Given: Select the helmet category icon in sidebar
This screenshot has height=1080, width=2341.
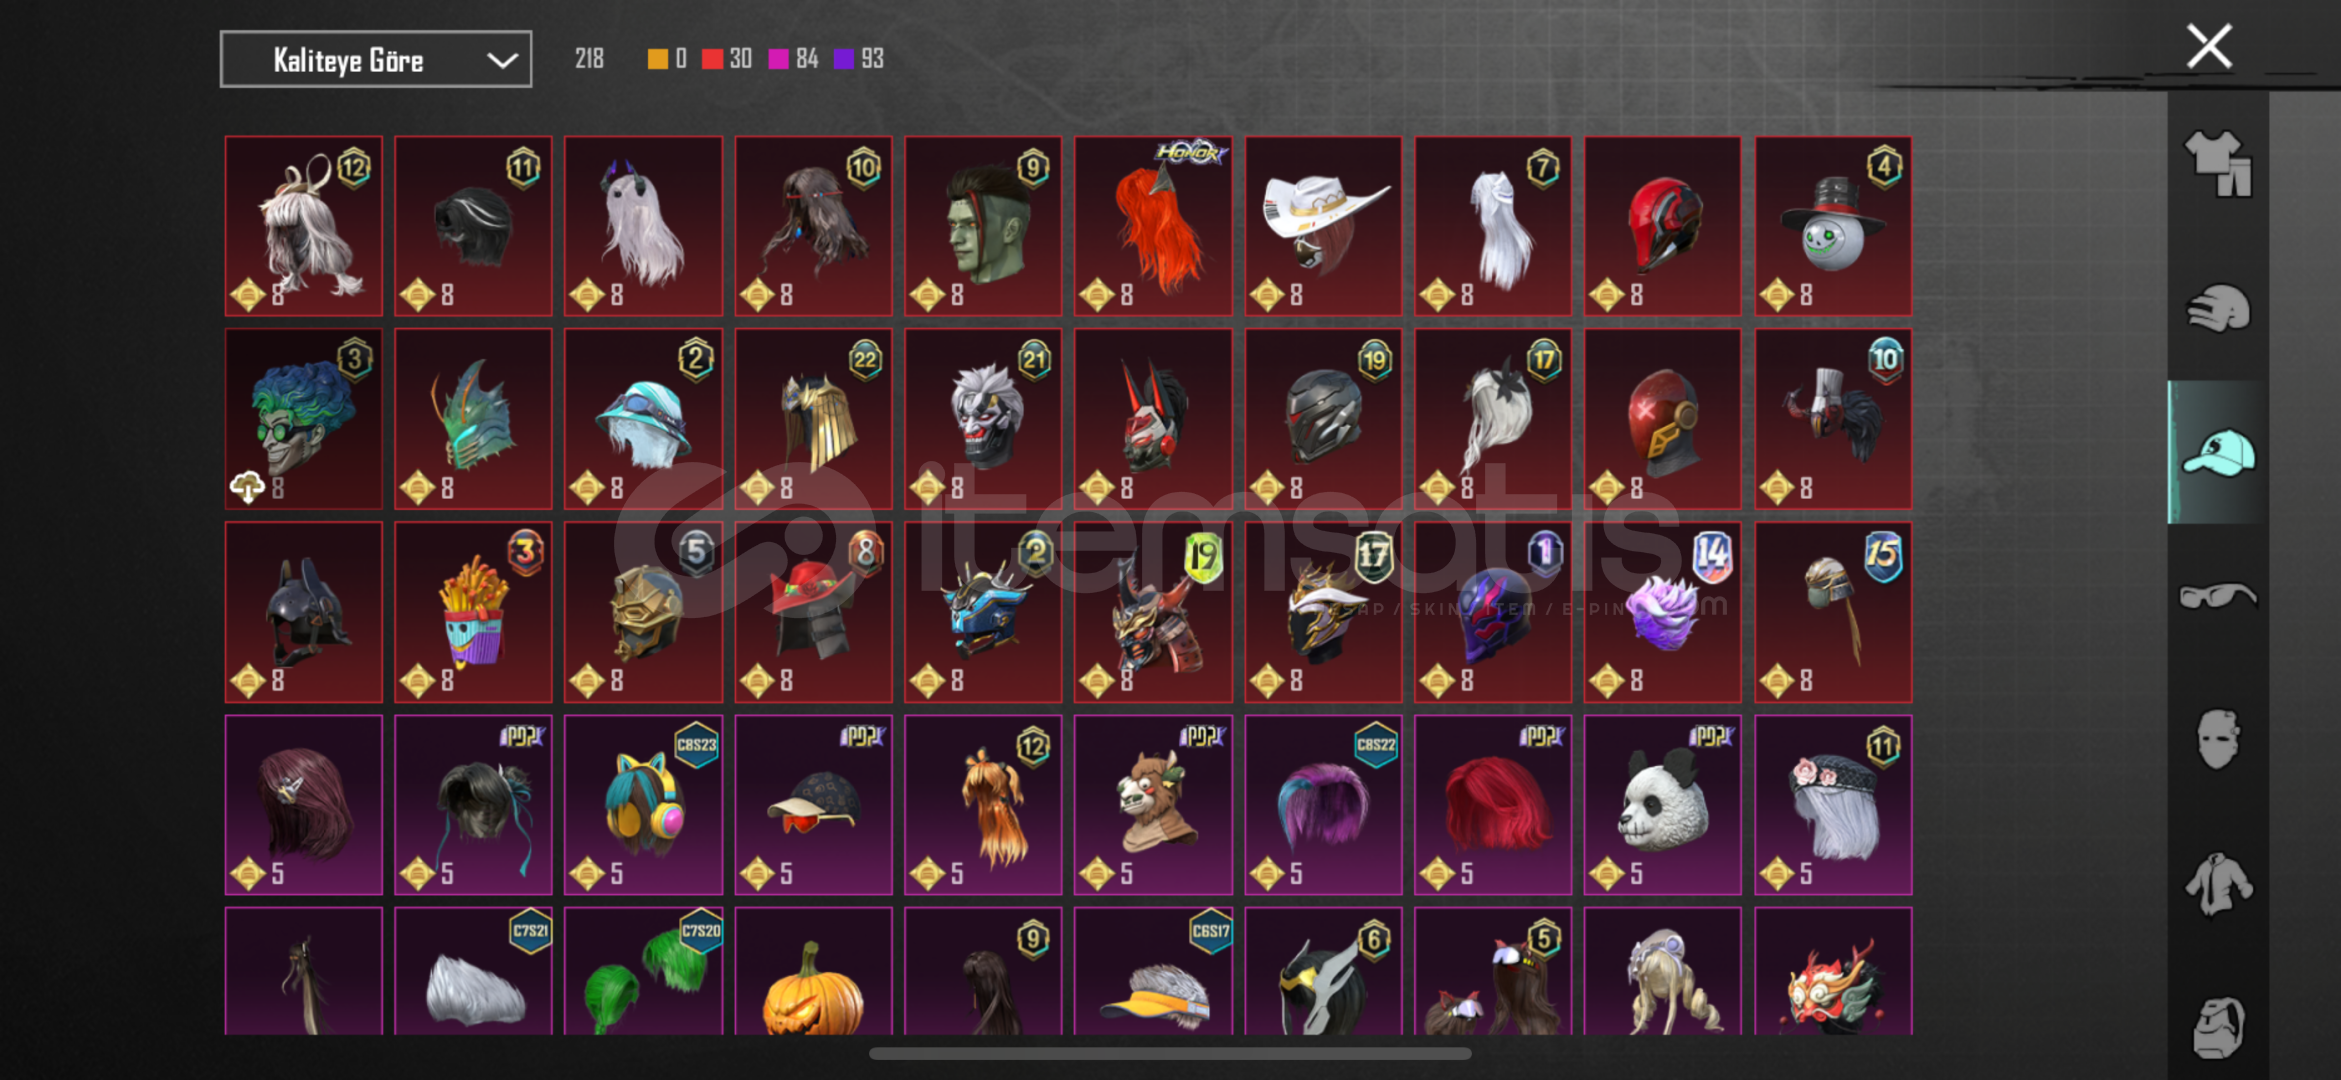Looking at the screenshot, I should click(x=2218, y=309).
